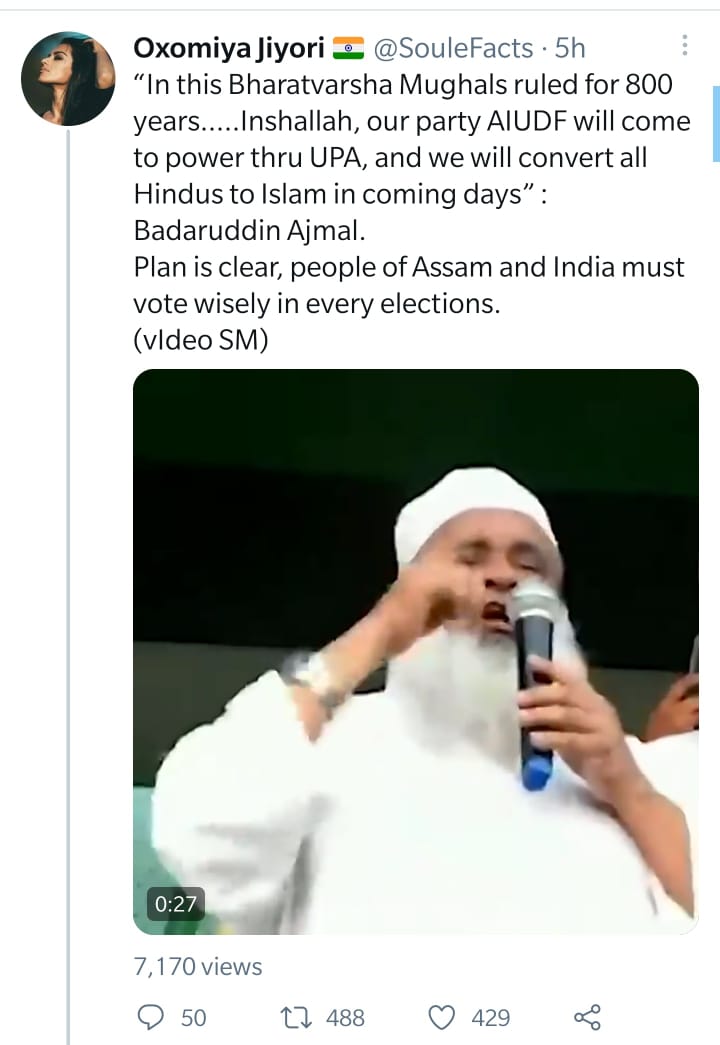The width and height of the screenshot is (720, 1045).
Task: Open Oxomiya Jiyori's profile picture
Action: click(x=68, y=79)
